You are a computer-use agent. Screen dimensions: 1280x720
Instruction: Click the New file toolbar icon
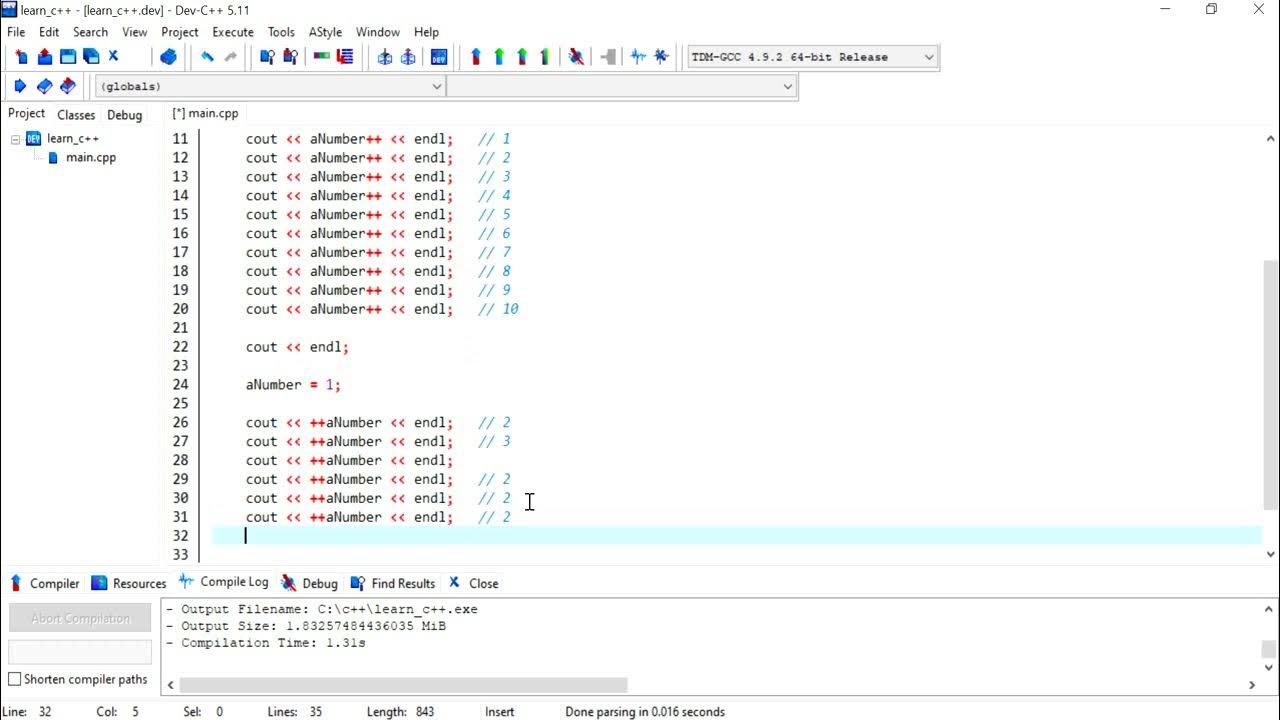(21, 57)
